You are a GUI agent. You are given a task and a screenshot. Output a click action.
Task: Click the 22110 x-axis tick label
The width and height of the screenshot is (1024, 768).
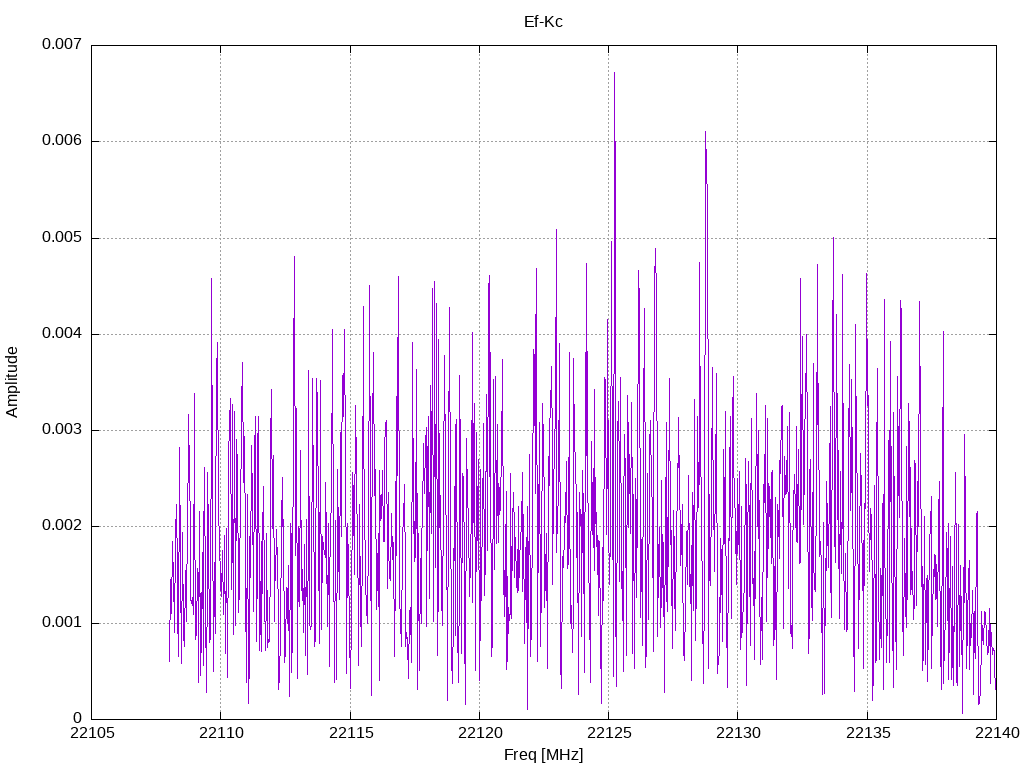[221, 733]
